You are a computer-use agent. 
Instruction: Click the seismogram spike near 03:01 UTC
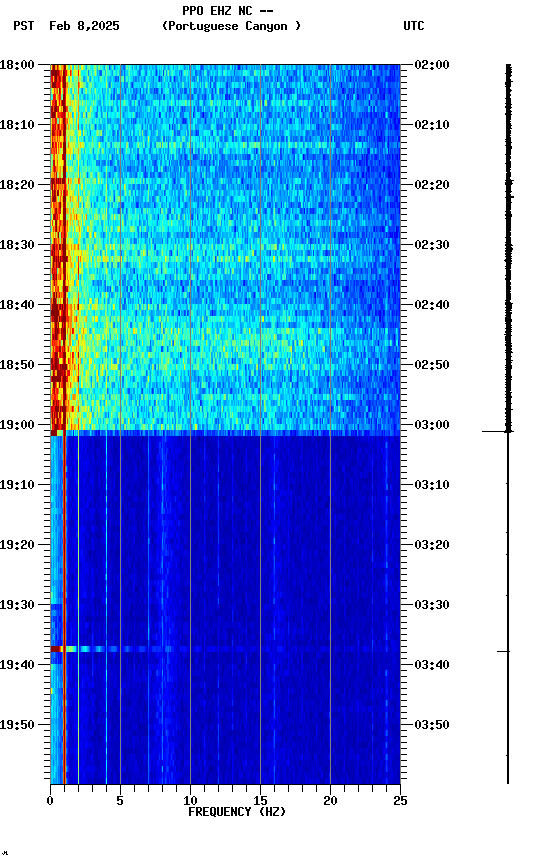(x=497, y=431)
